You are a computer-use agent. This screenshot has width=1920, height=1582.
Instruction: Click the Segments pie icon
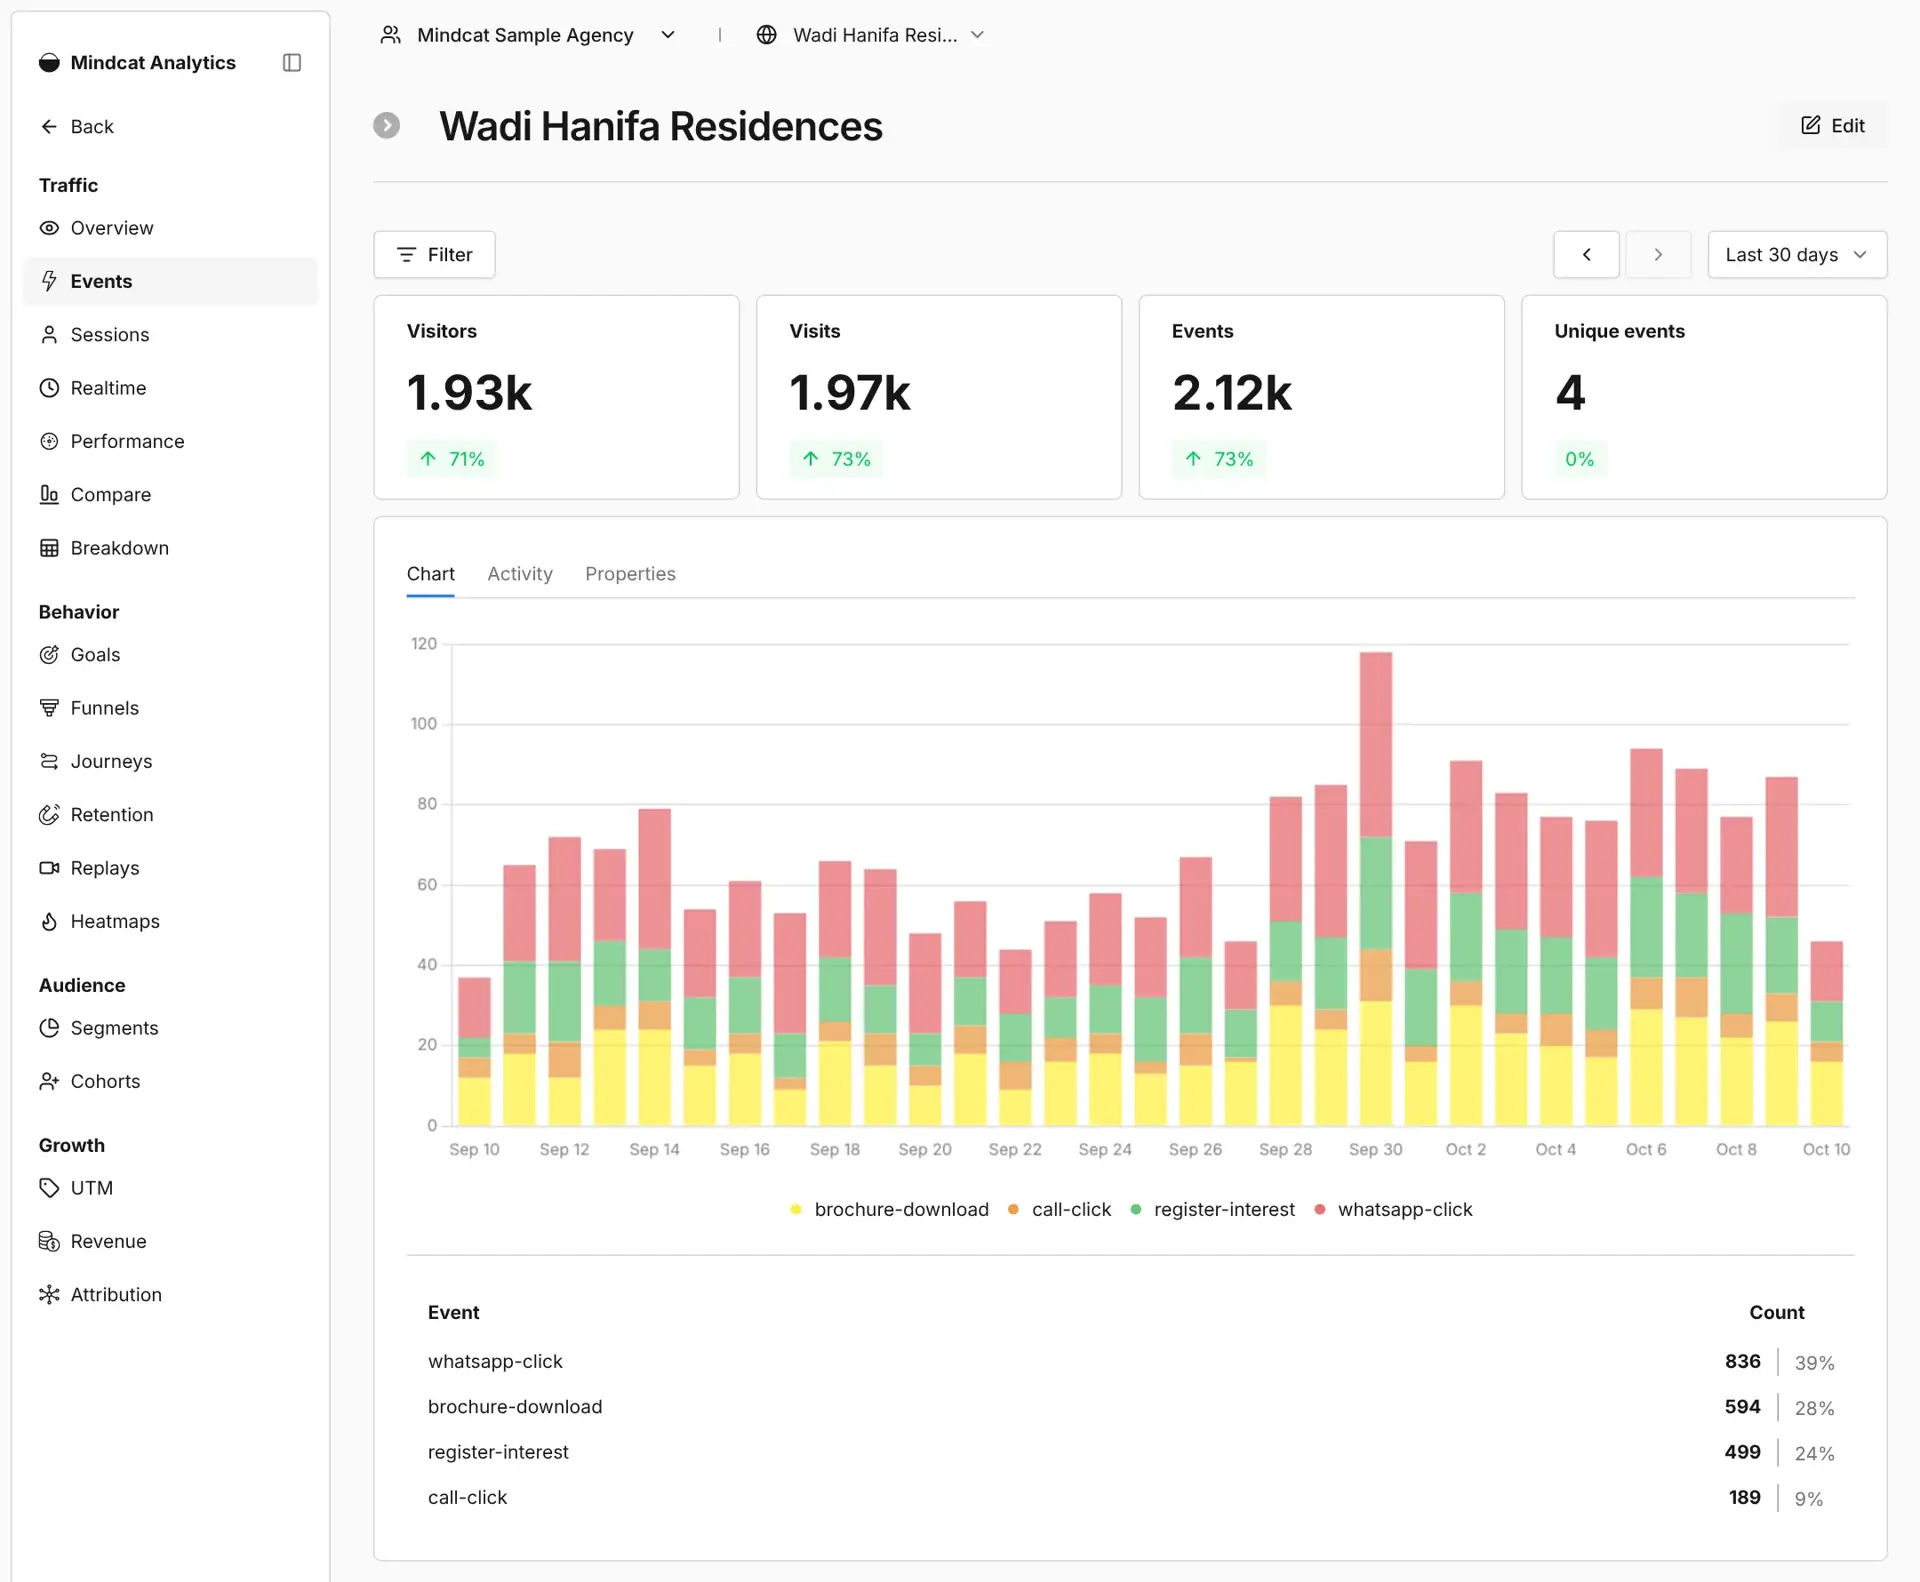49,1028
